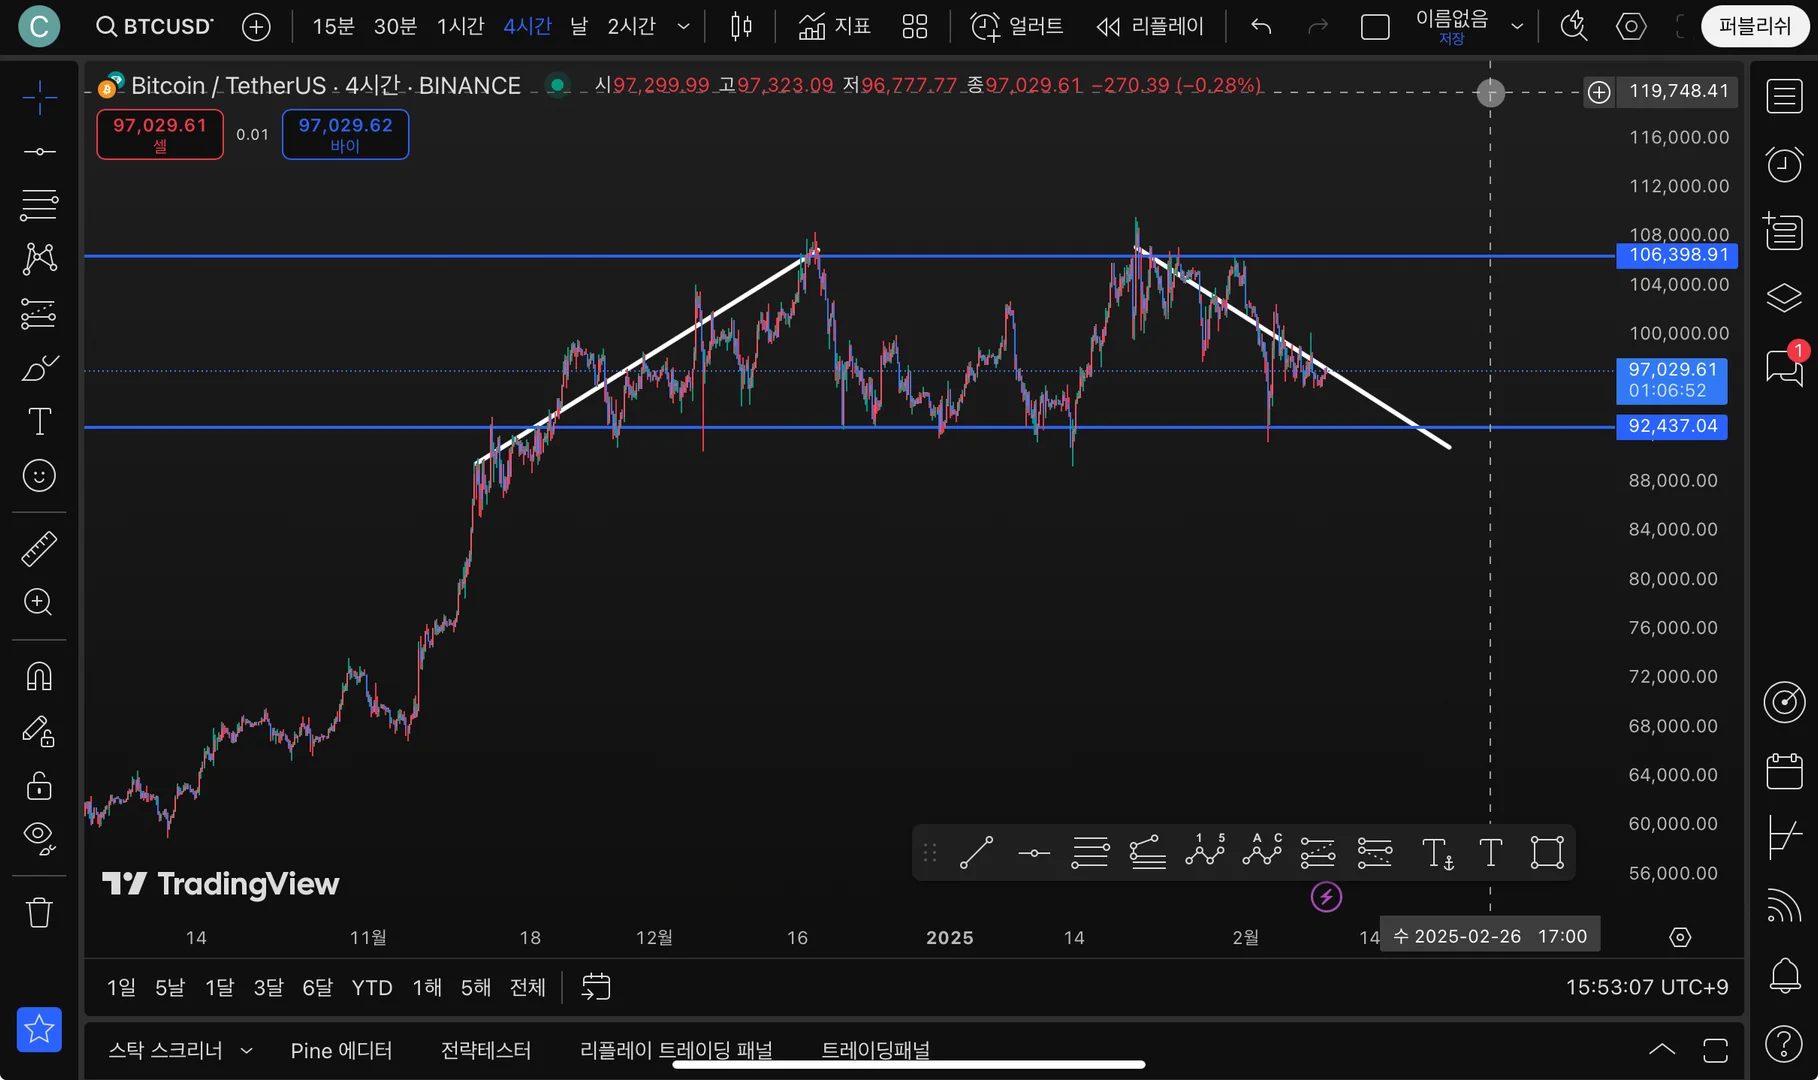This screenshot has width=1818, height=1080.
Task: Toggle stay in drawing mode pencil-lock
Action: pyautogui.click(x=39, y=732)
